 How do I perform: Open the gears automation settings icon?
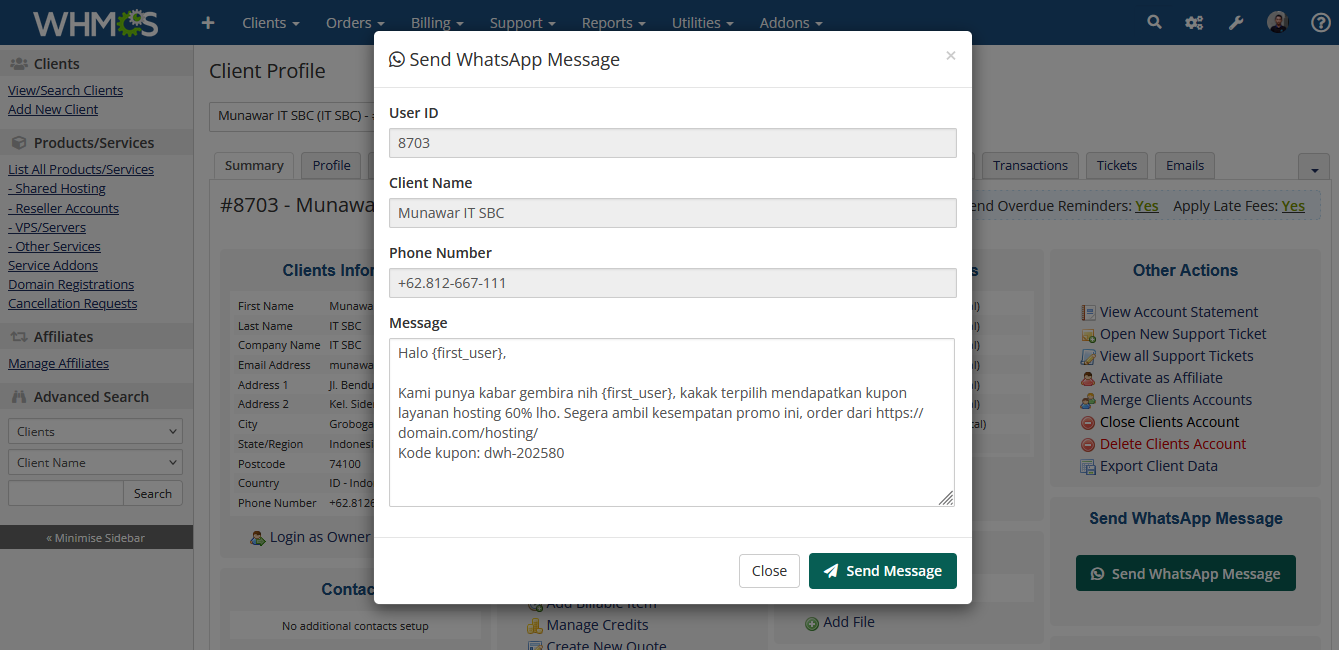coord(1194,22)
